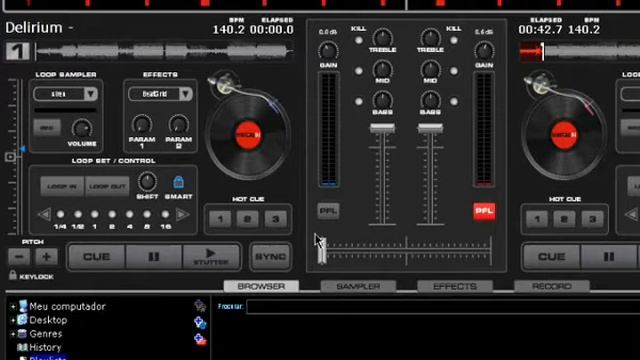Click the Procurar search input field

tap(443, 307)
